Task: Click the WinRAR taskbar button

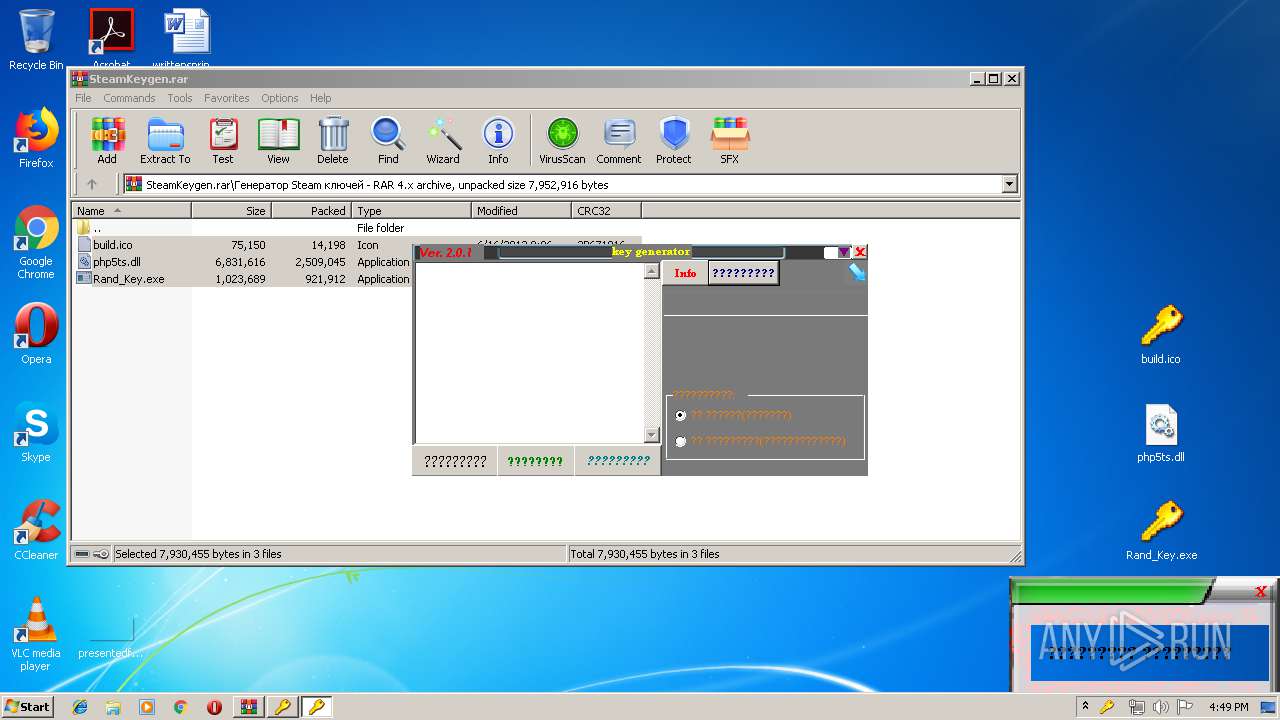Action: [249, 707]
